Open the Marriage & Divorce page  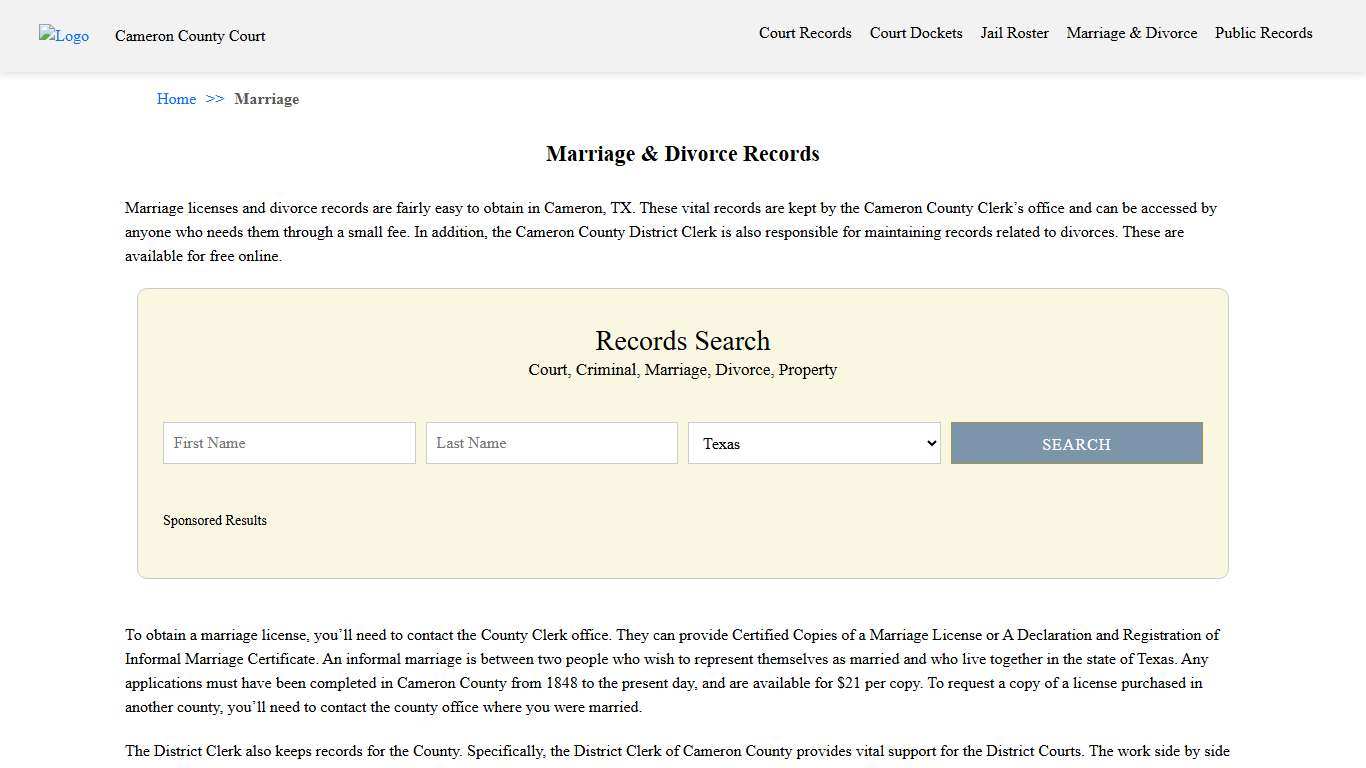pyautogui.click(x=1131, y=33)
